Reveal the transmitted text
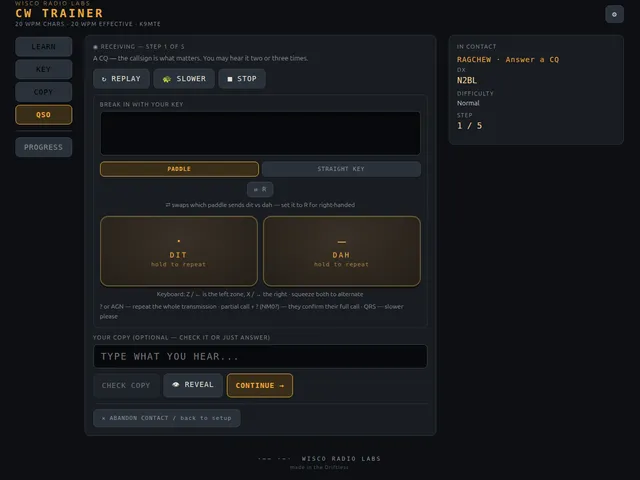 193,385
